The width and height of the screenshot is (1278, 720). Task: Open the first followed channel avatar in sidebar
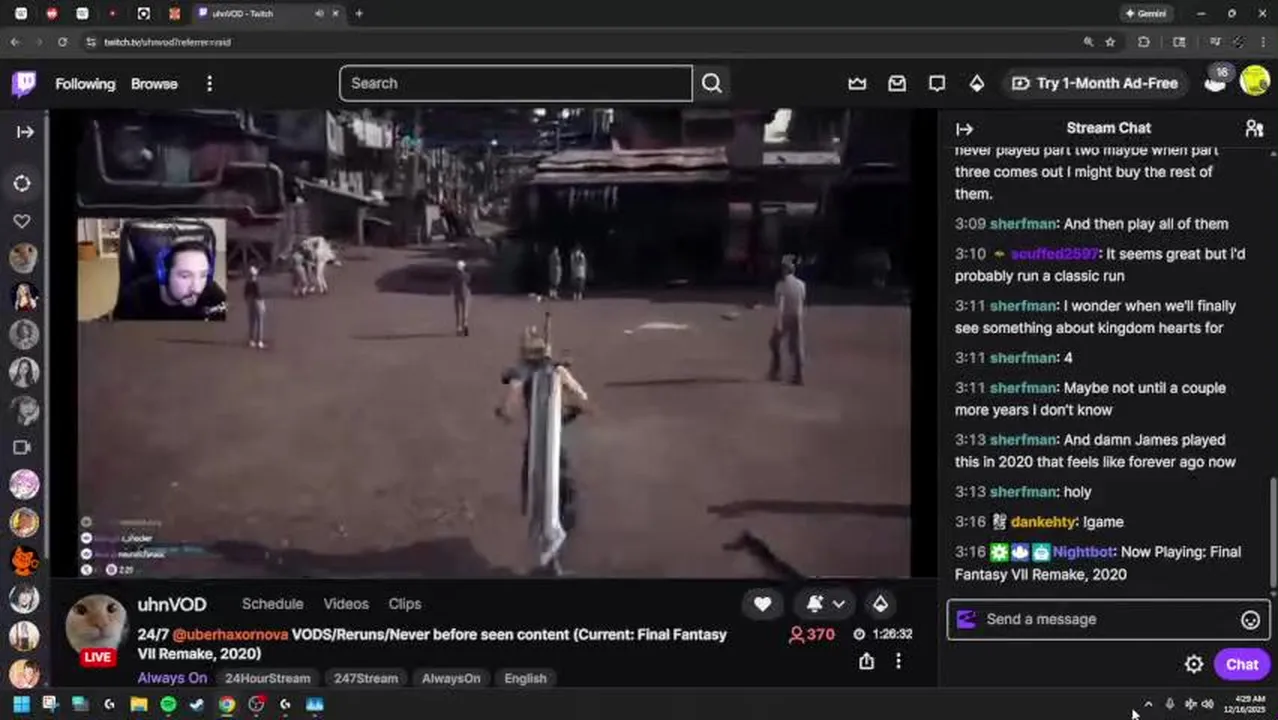coord(24,258)
